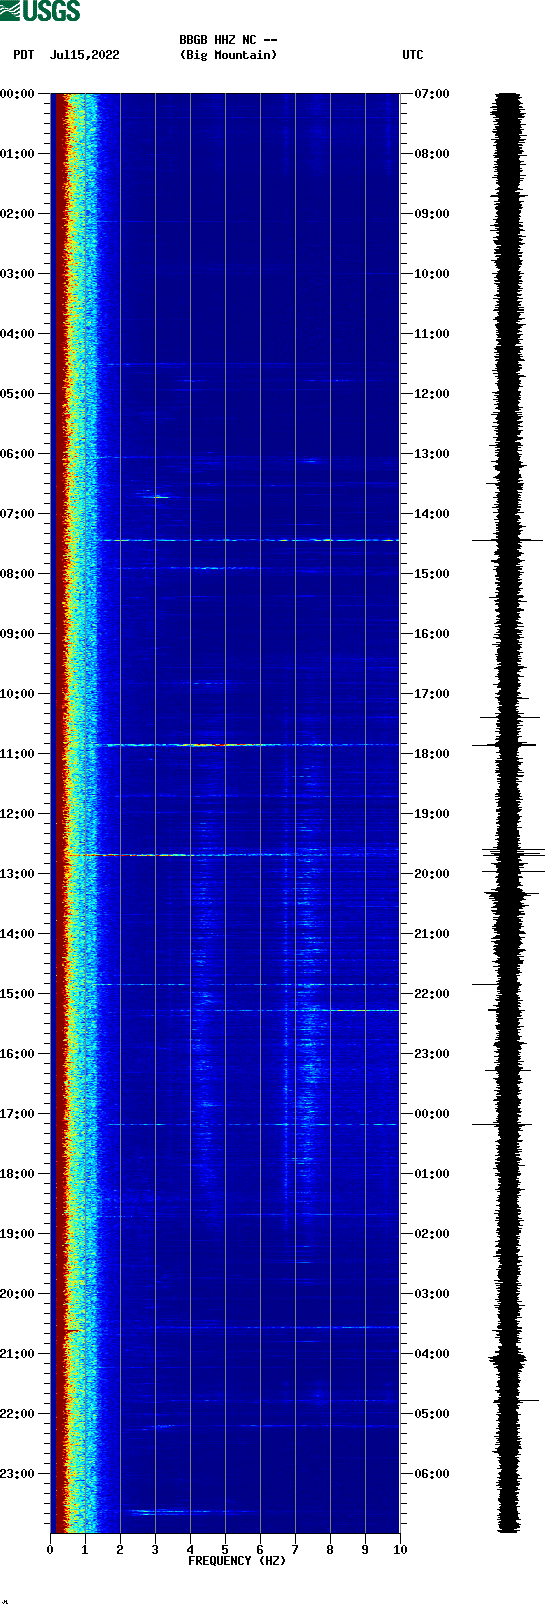Viewport: 552px width, 1613px height.
Task: Click the 09:00 PDT label on left axis
Action: (x=18, y=634)
